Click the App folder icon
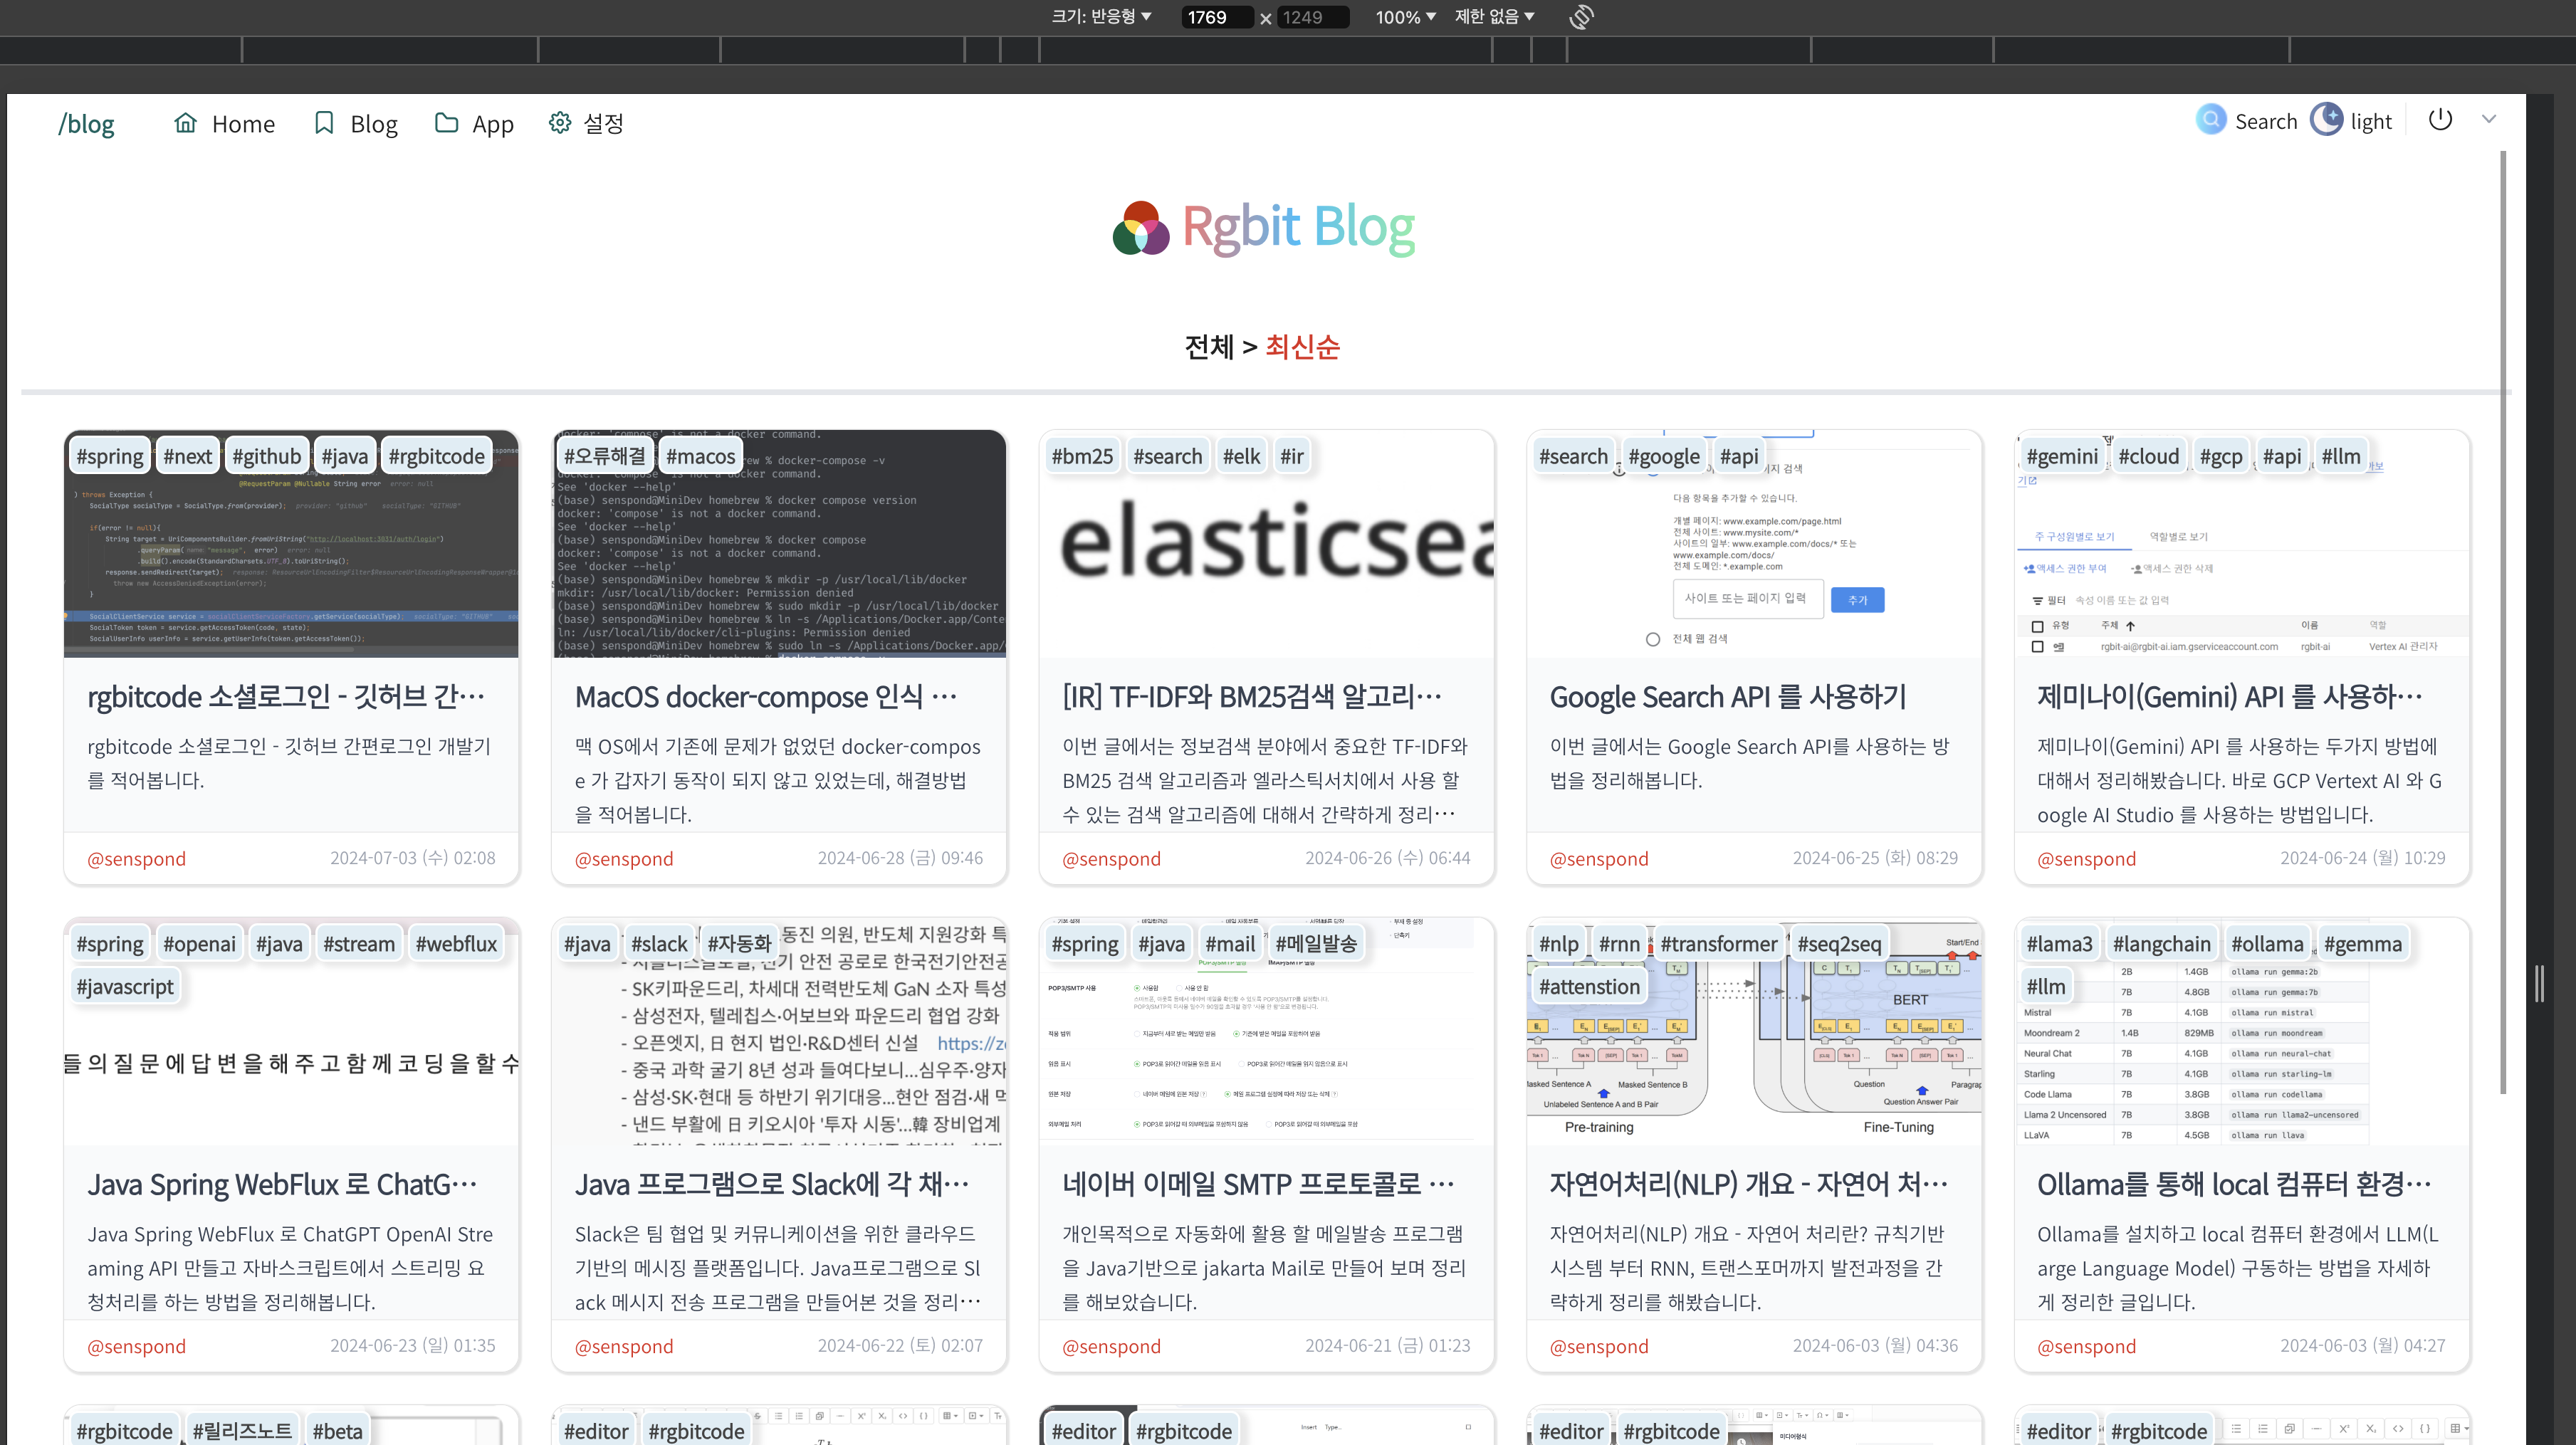The image size is (2576, 1445). tap(446, 122)
